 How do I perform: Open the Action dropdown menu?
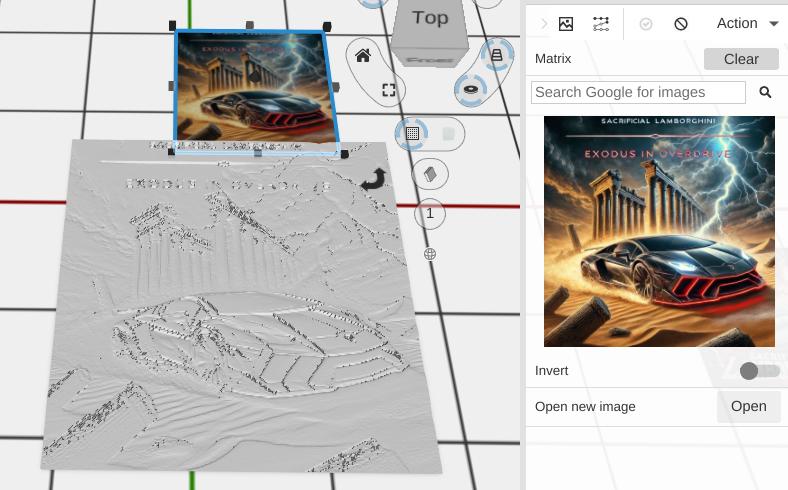747,23
